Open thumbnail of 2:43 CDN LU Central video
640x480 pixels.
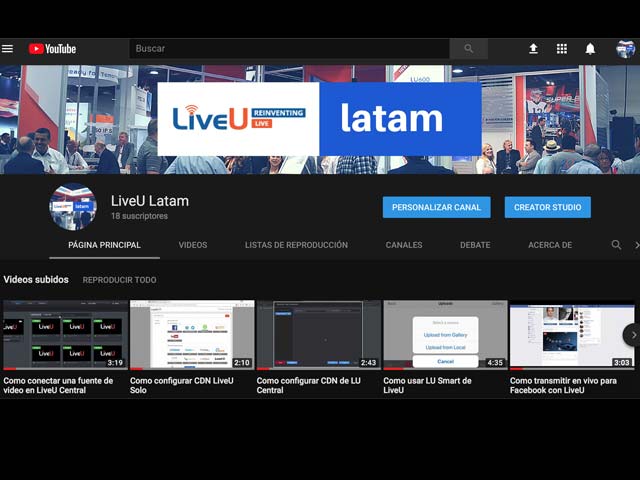[x=318, y=335]
